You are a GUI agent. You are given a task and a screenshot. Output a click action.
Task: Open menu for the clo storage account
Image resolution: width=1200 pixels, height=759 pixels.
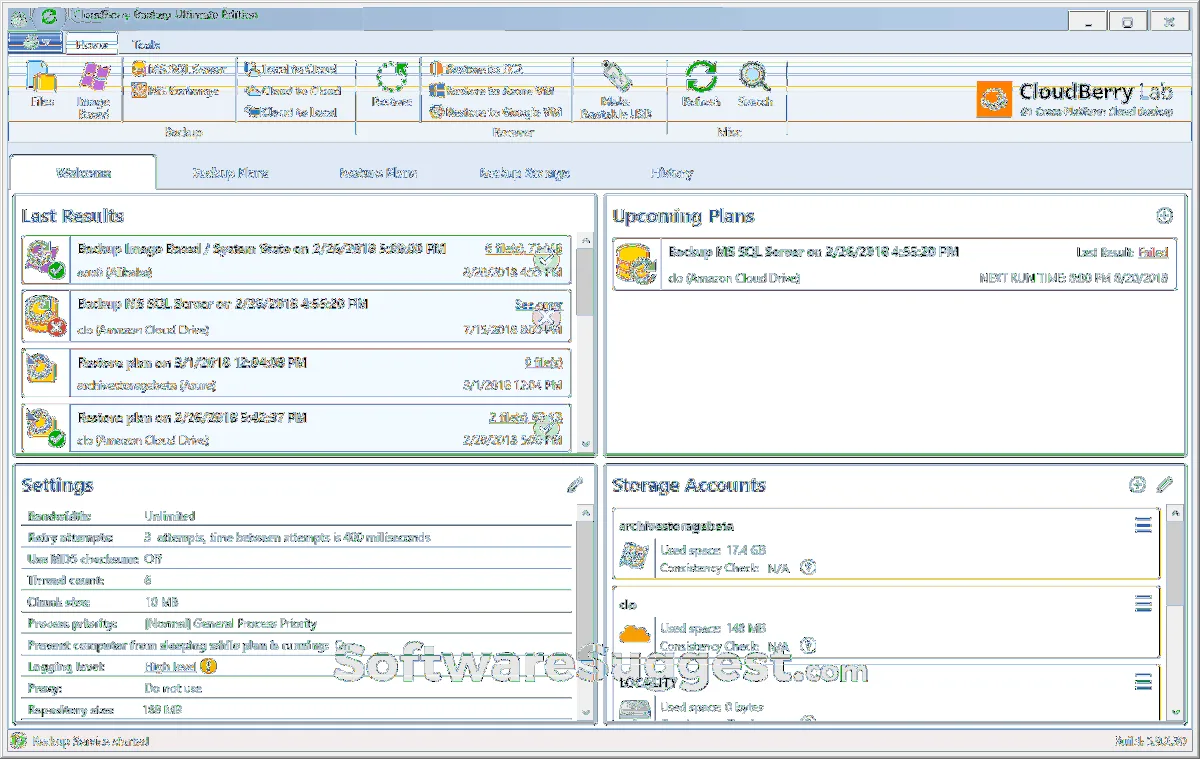coord(1143,604)
